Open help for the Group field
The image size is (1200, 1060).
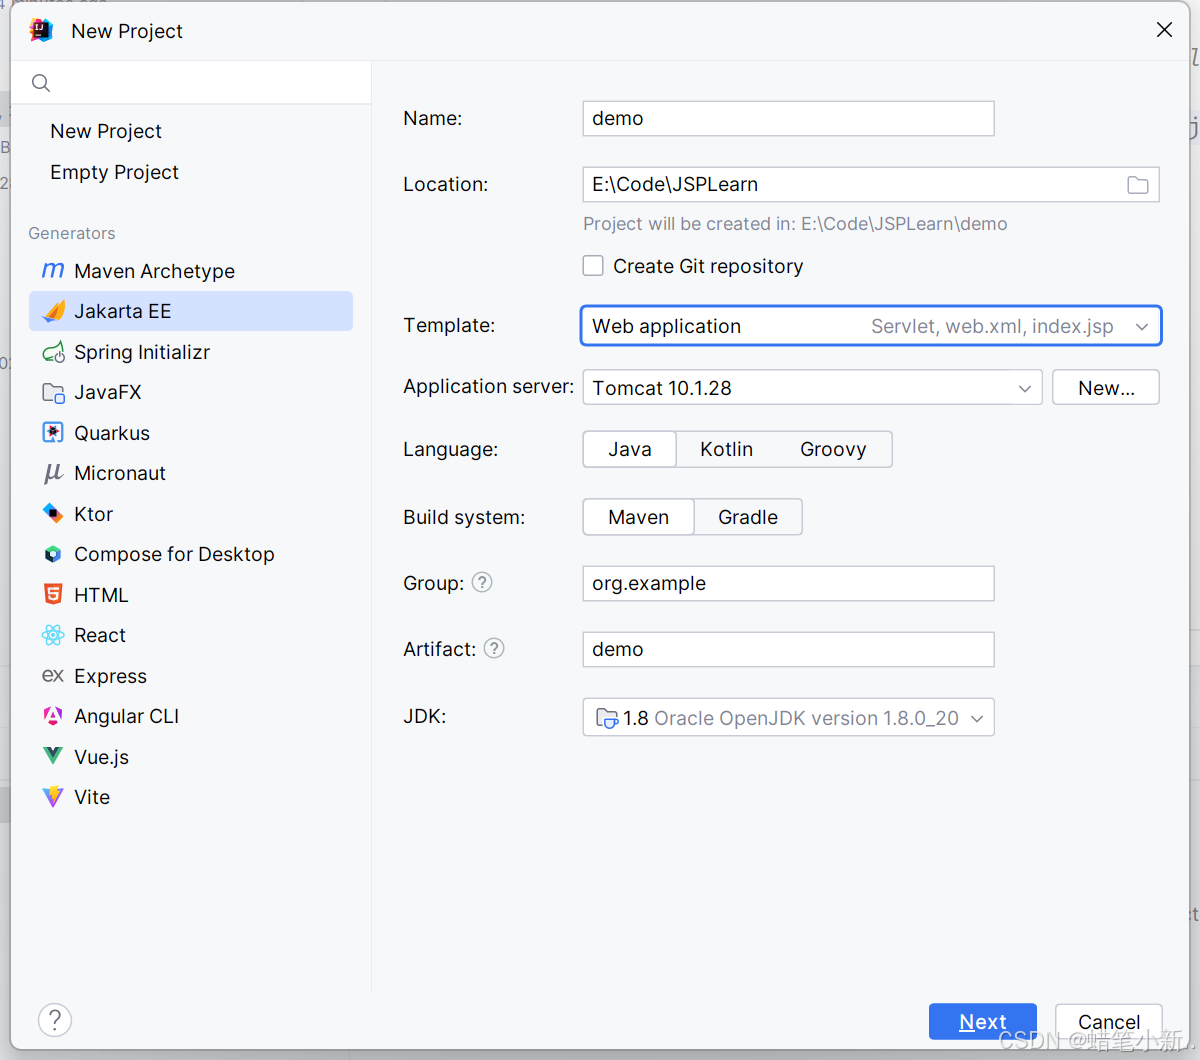click(482, 582)
